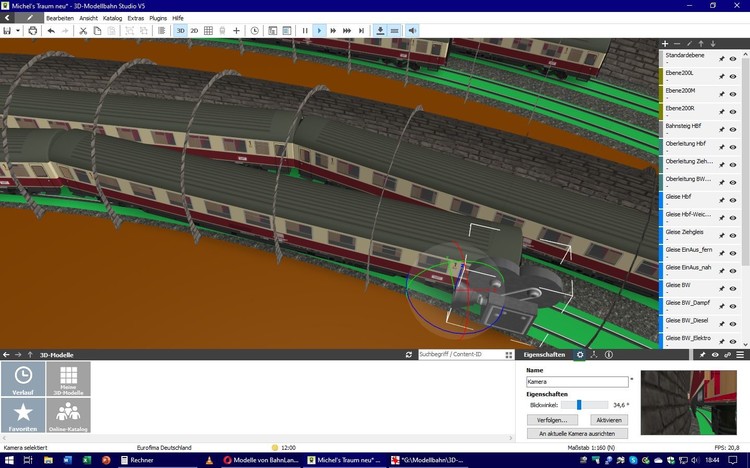
Task: Undo the last action
Action: click(51, 31)
